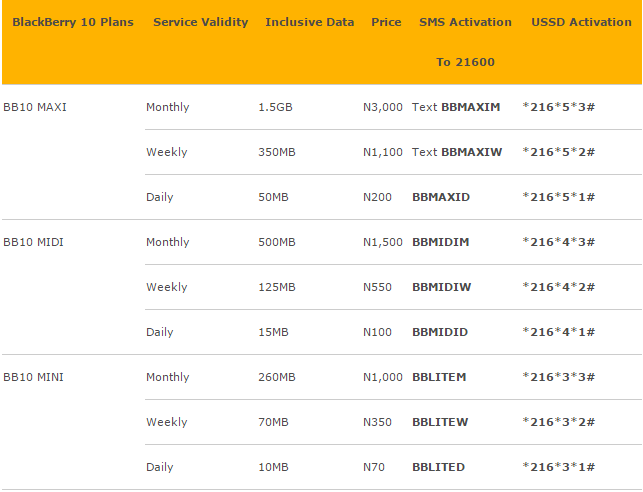Select the 'BB10 MINI' plan name
This screenshot has width=643, height=492.
coord(33,377)
